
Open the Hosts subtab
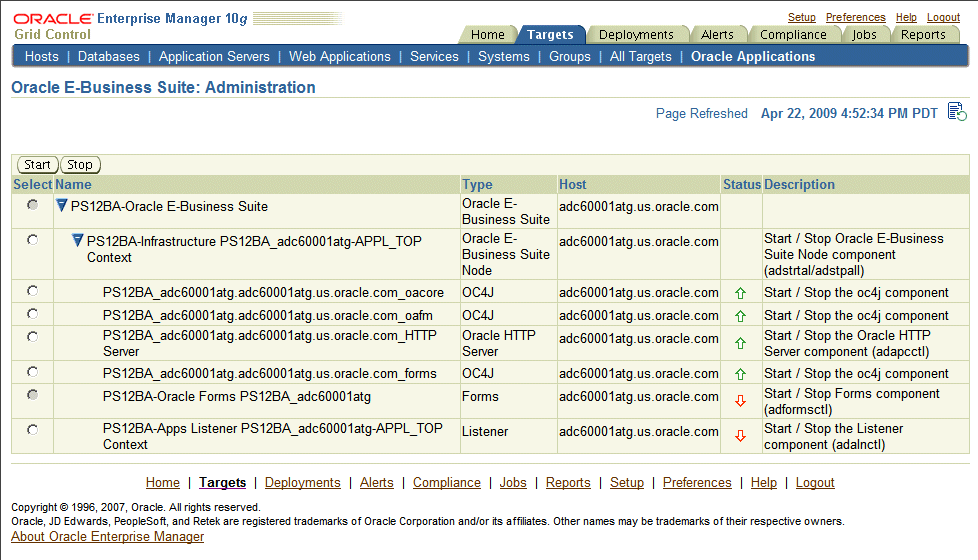point(42,57)
